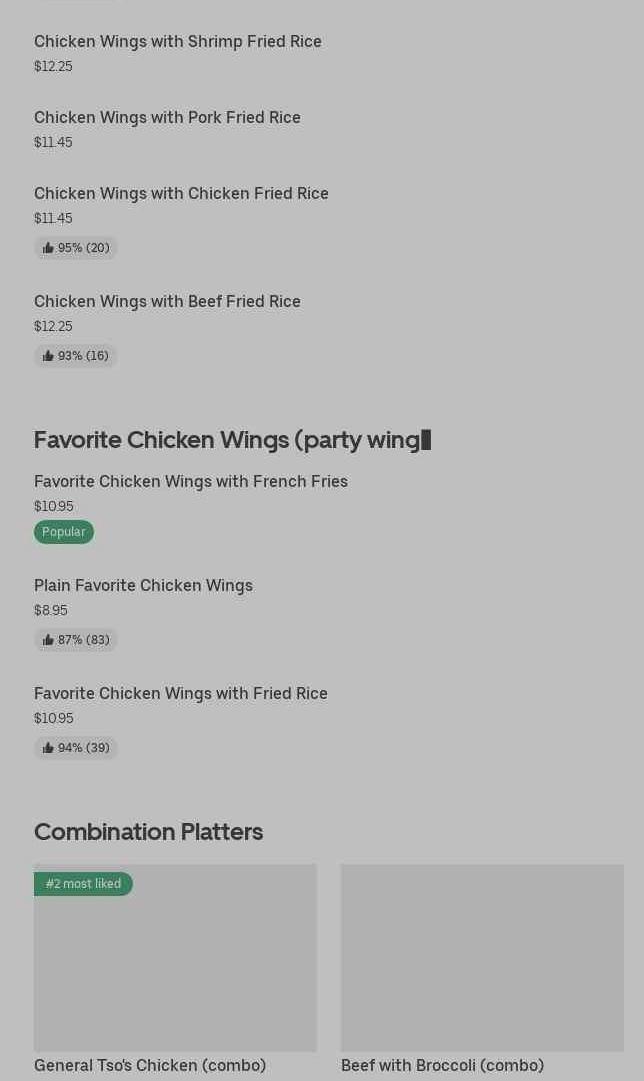Select Favorite Chicken Wings with French Fries
644x1081 pixels.
tap(191, 481)
